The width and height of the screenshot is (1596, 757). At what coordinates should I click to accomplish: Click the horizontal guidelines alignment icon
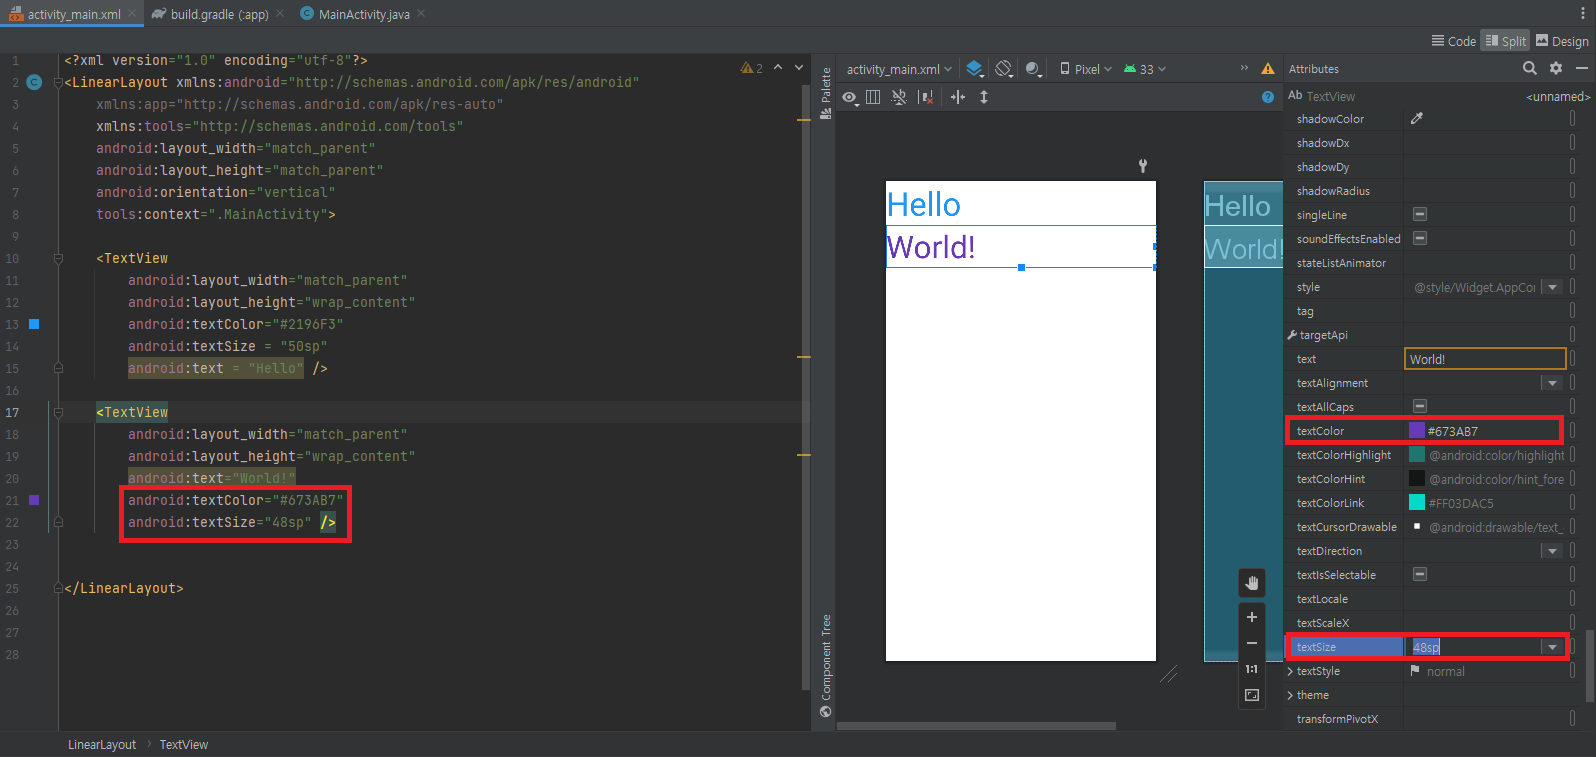click(958, 97)
